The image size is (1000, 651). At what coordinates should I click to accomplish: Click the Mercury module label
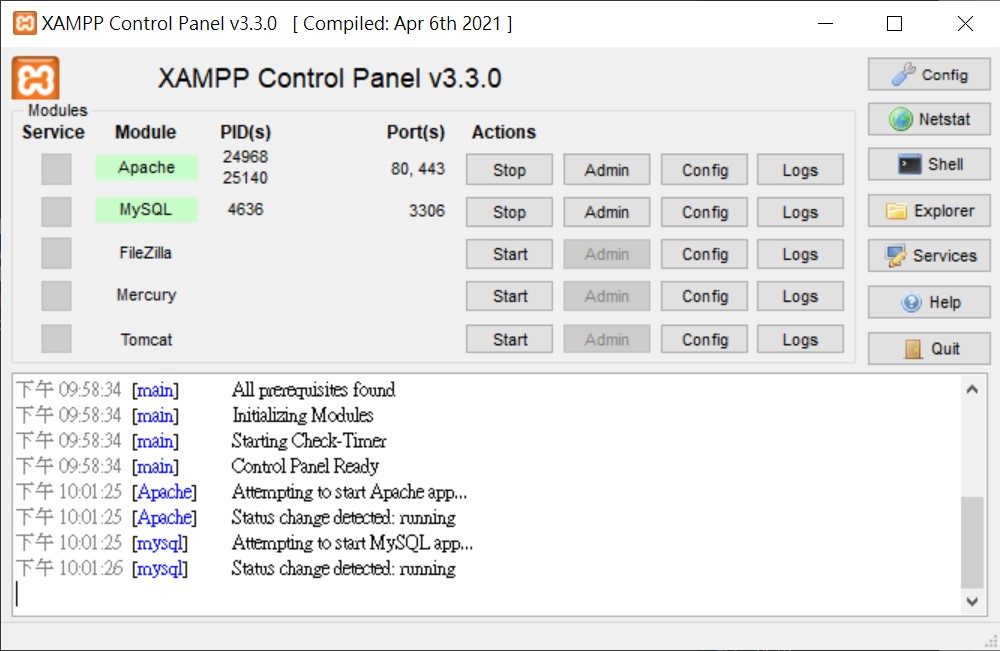click(146, 295)
